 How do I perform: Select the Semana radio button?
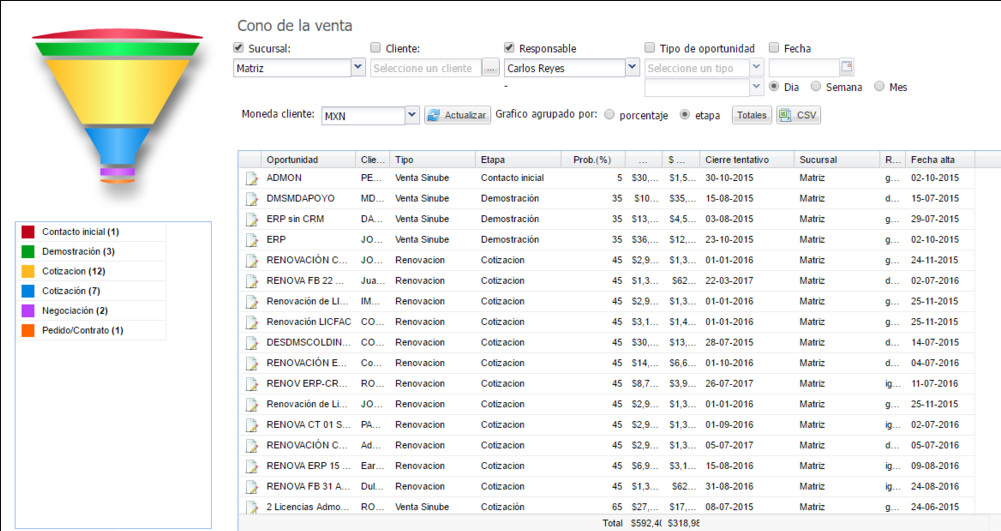point(816,86)
